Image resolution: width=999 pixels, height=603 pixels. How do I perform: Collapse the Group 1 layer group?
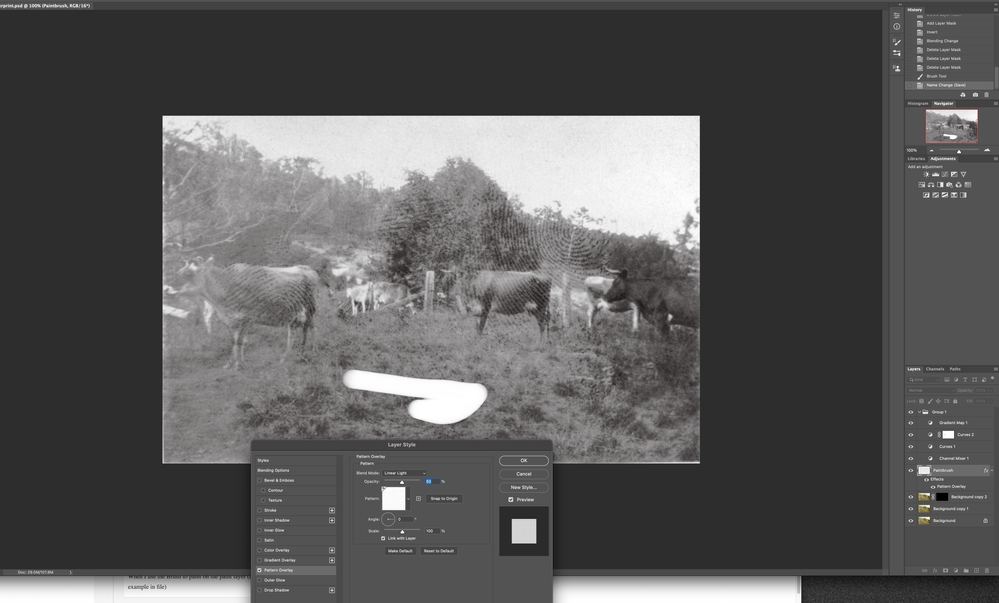point(919,412)
